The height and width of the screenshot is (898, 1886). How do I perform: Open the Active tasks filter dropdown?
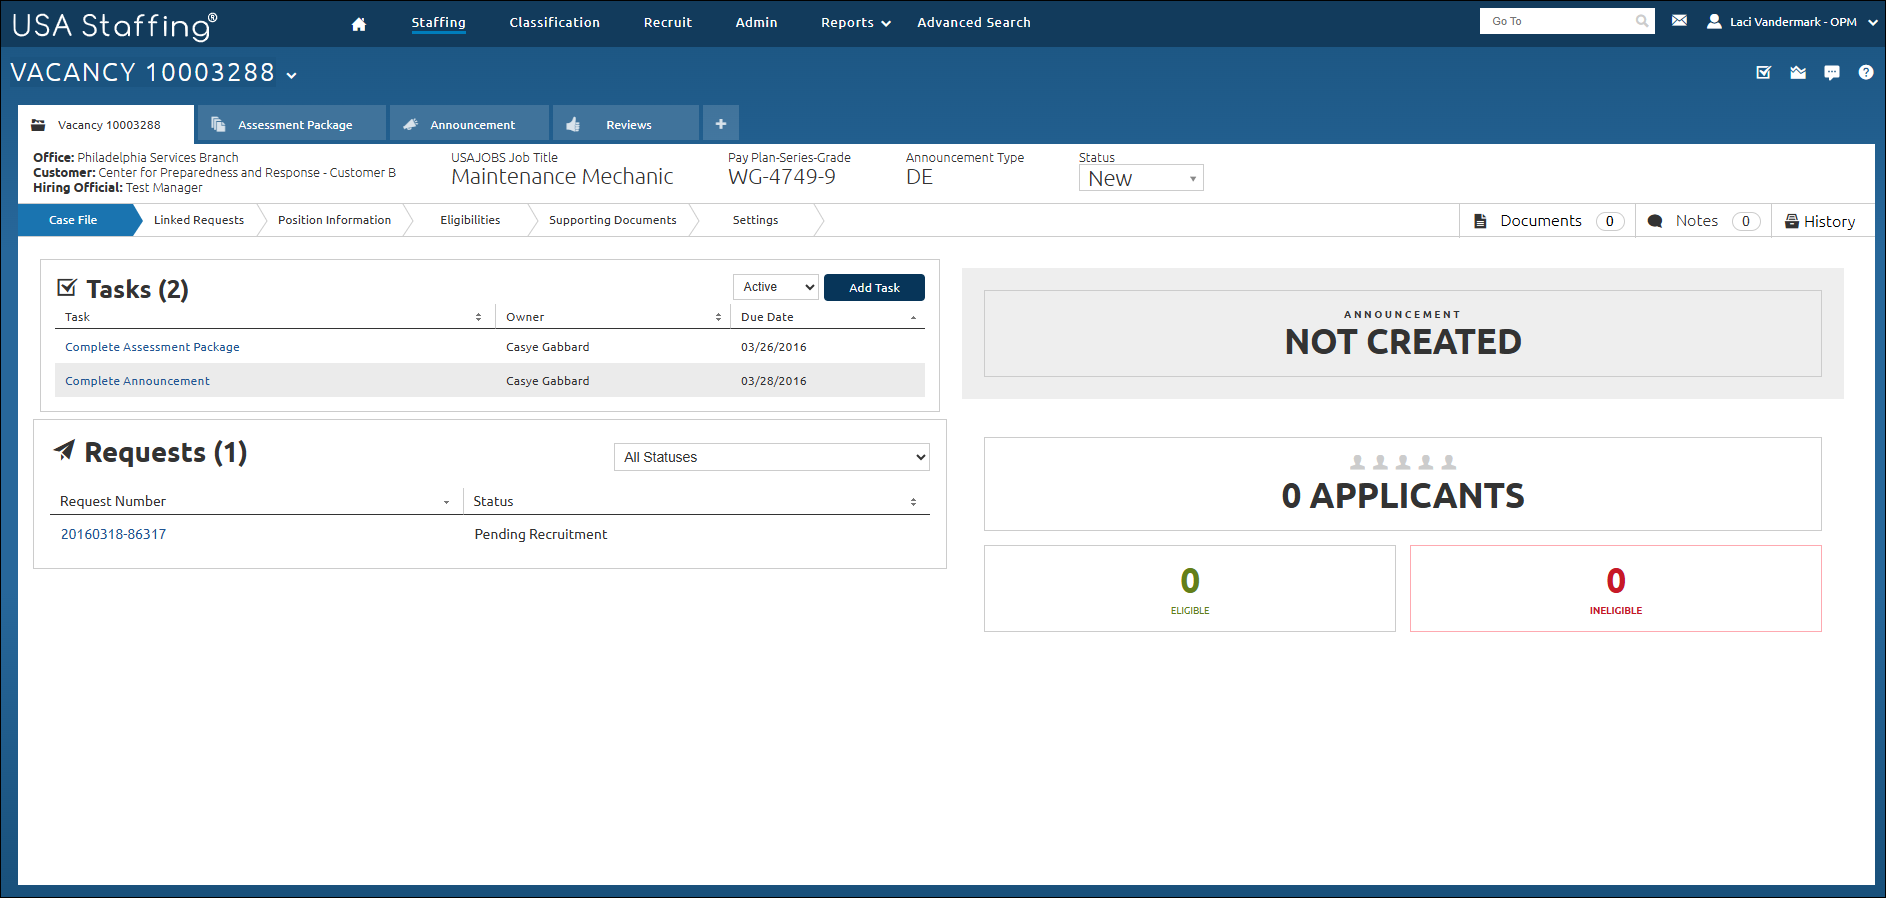(776, 287)
